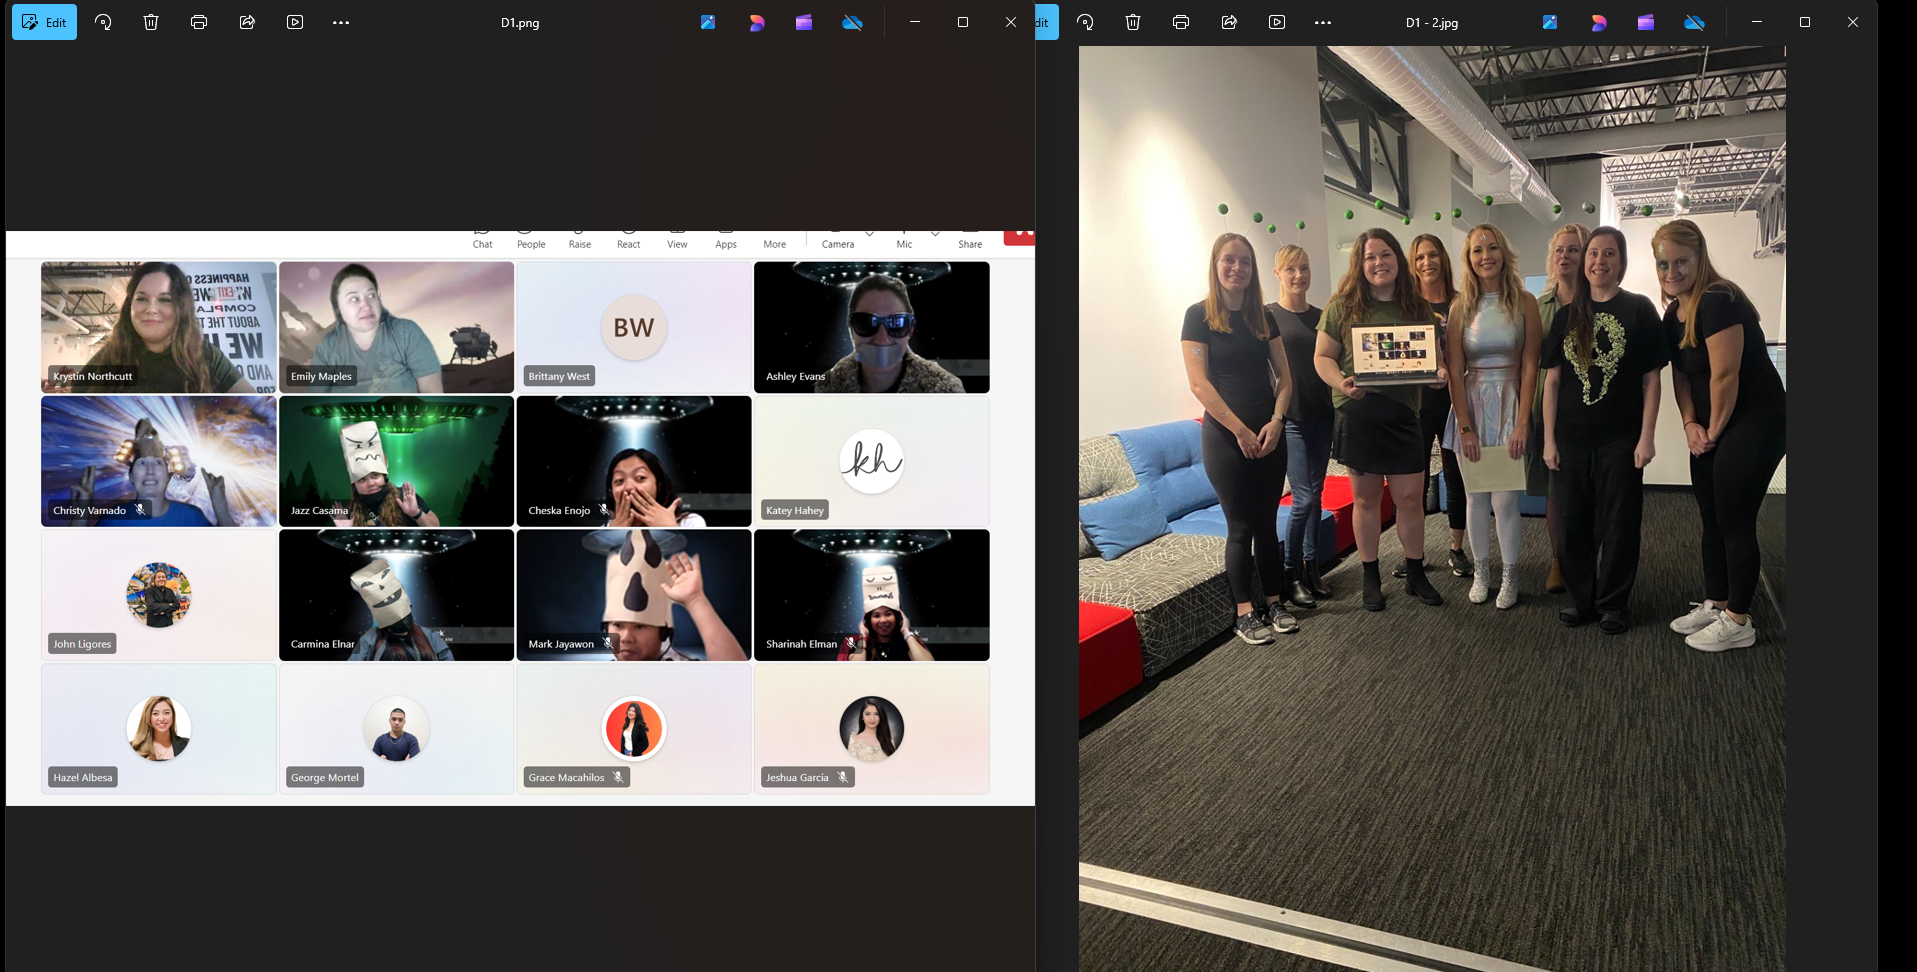The image size is (1917, 972).
Task: Click Share label in the meeting toolbar
Action: [970, 244]
